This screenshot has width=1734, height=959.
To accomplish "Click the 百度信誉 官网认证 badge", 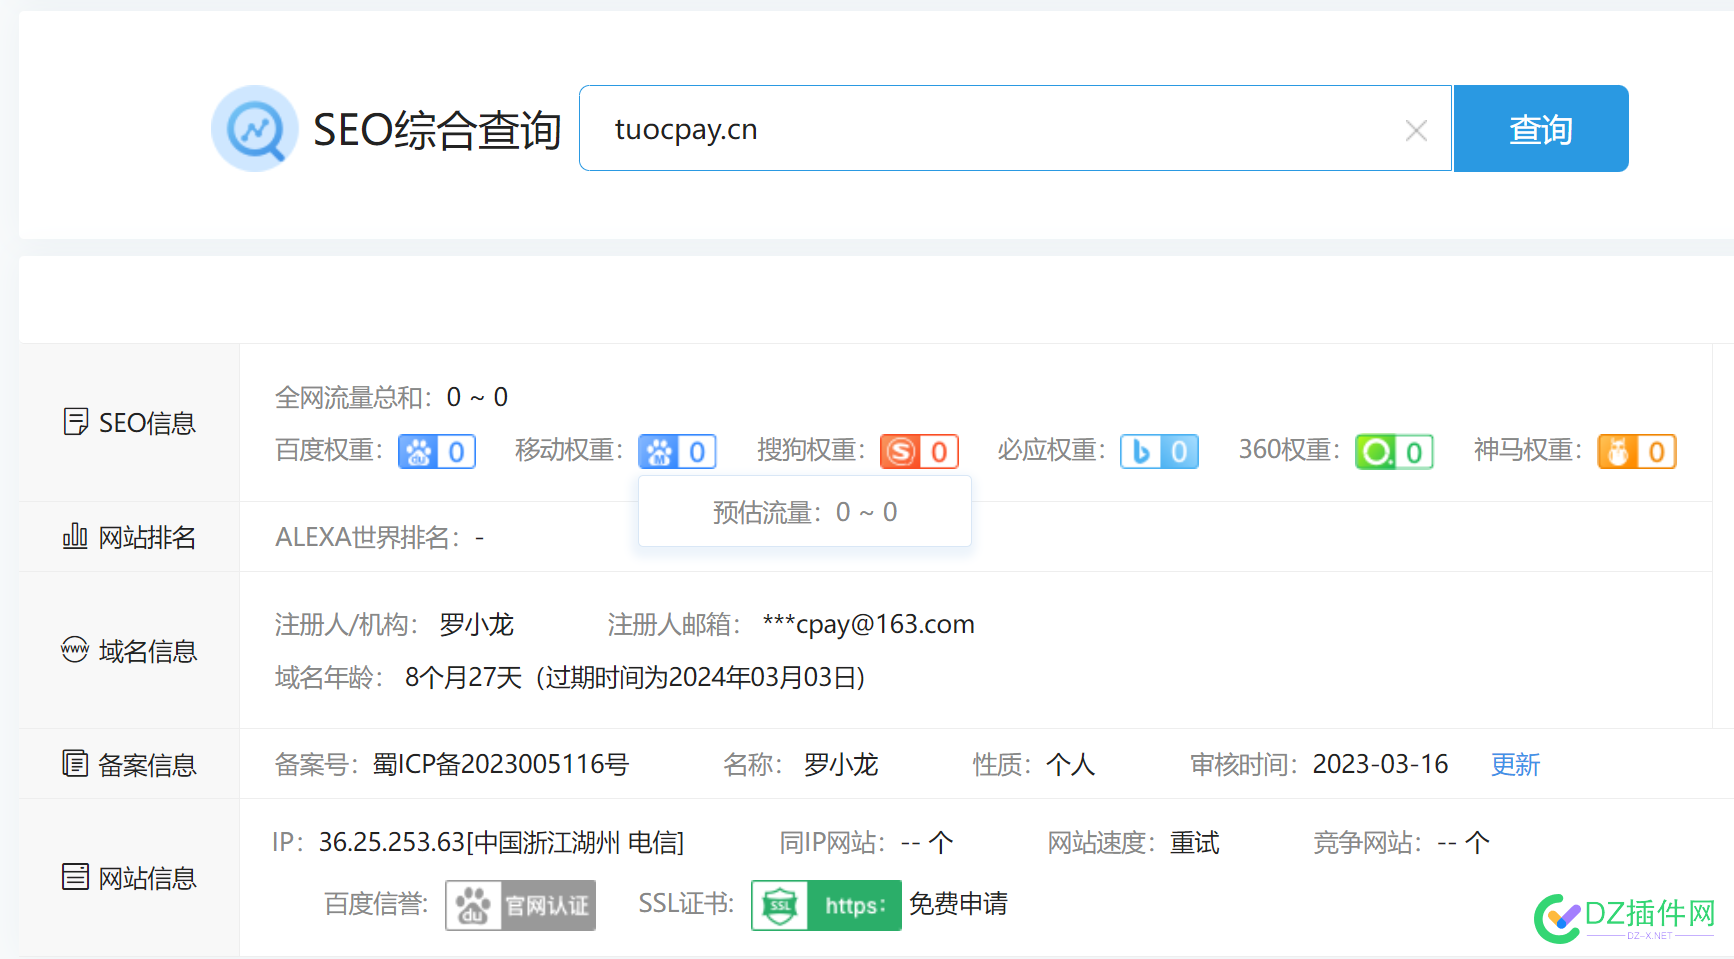I will click(520, 905).
